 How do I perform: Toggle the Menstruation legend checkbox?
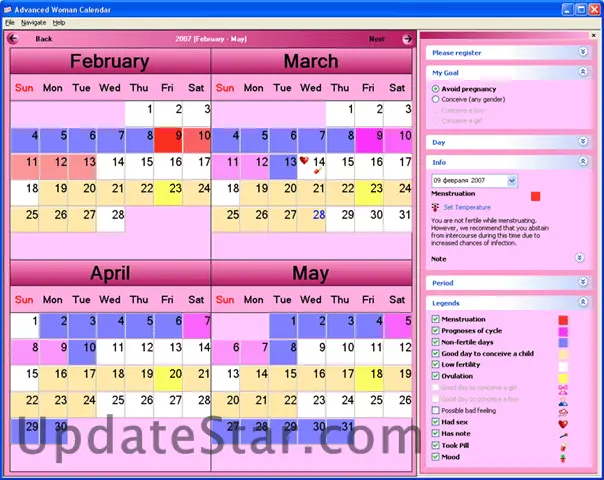[435, 319]
